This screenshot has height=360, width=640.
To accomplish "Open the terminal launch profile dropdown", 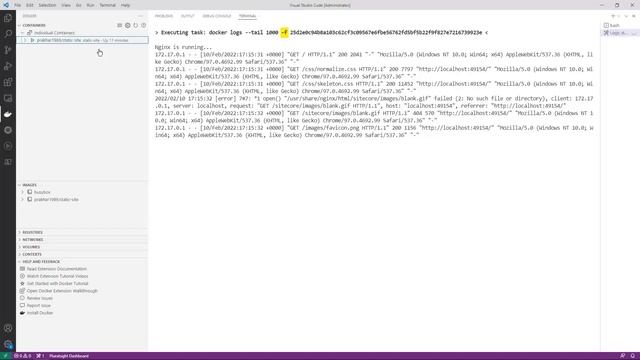I will click(619, 16).
